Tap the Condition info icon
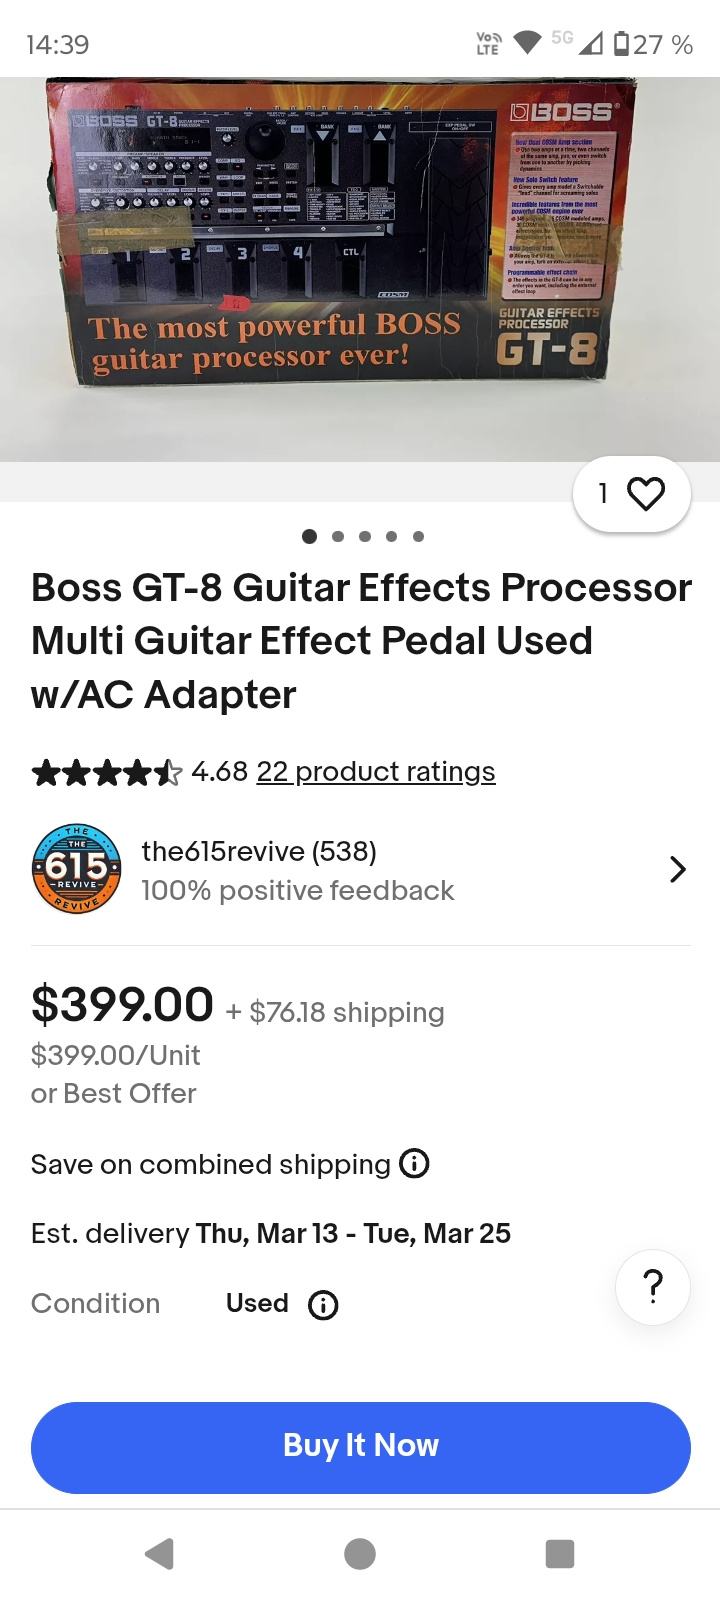This screenshot has height=1600, width=720. (x=322, y=1305)
